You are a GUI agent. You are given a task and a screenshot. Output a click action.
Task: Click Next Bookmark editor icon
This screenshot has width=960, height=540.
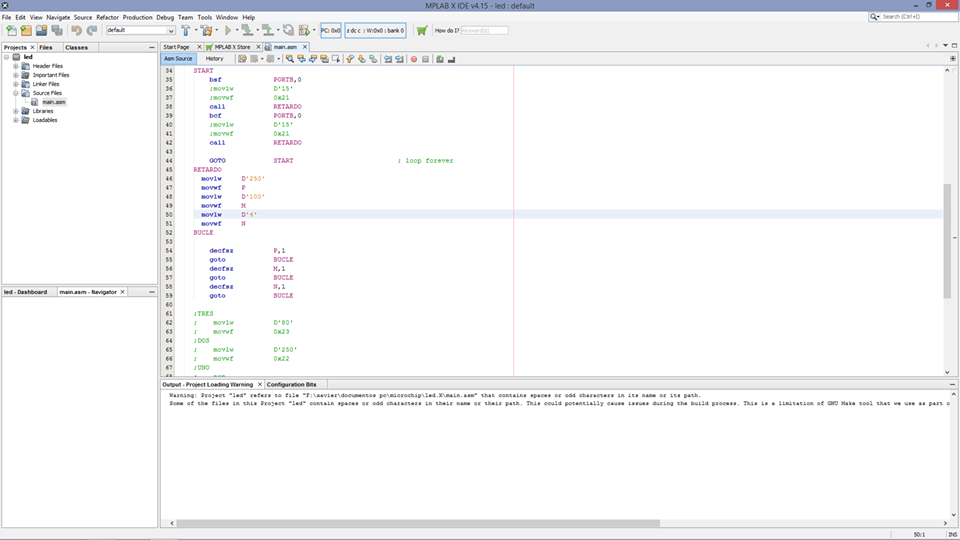(362, 59)
